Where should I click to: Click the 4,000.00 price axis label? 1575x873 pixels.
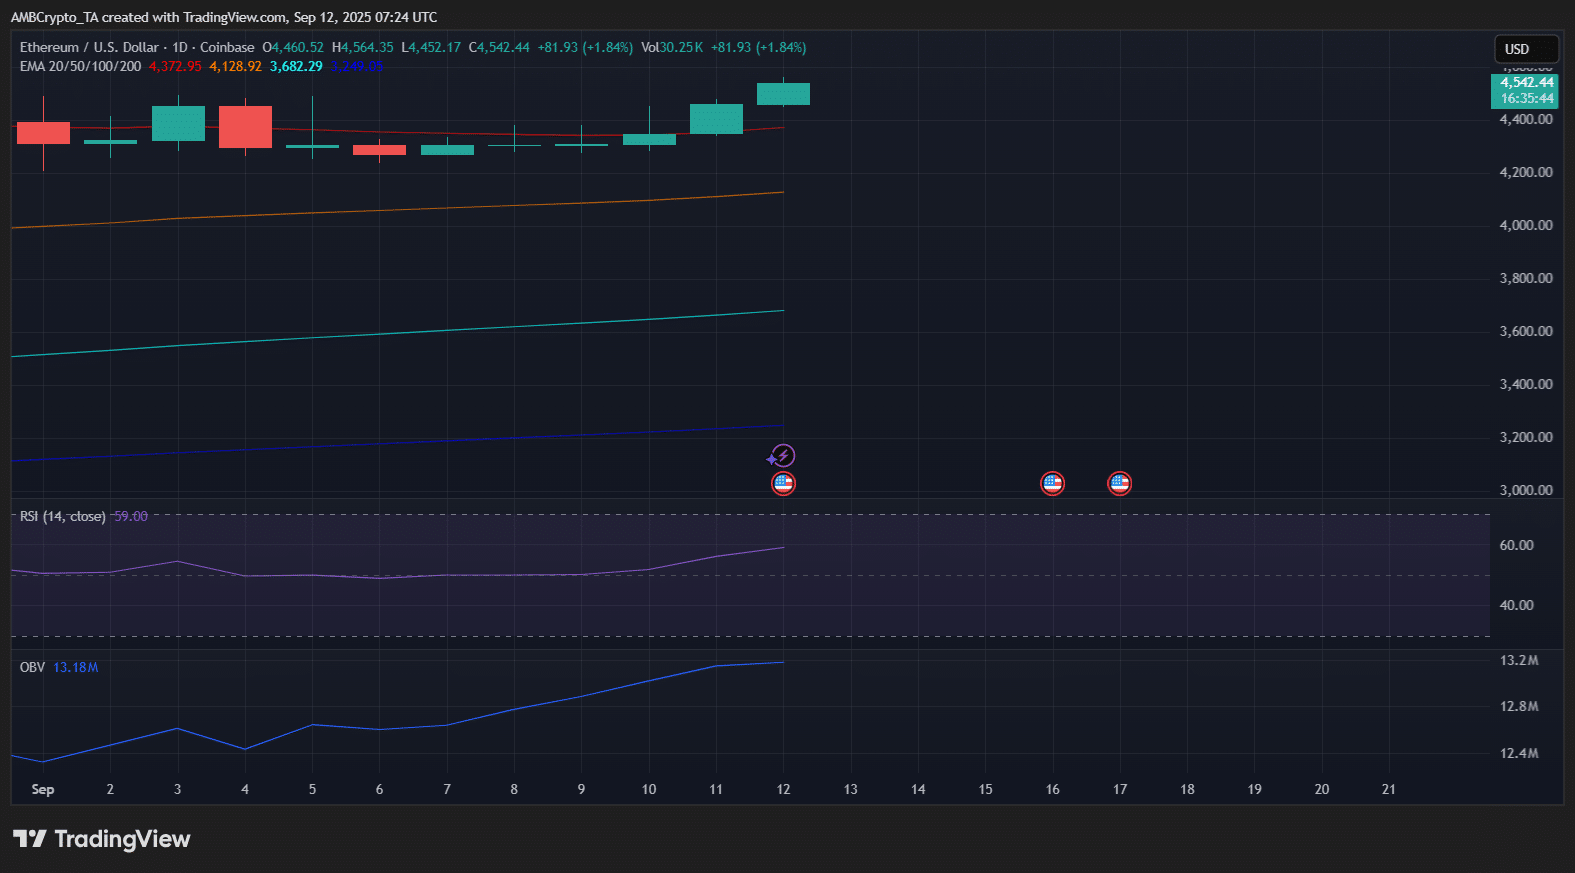1525,225
